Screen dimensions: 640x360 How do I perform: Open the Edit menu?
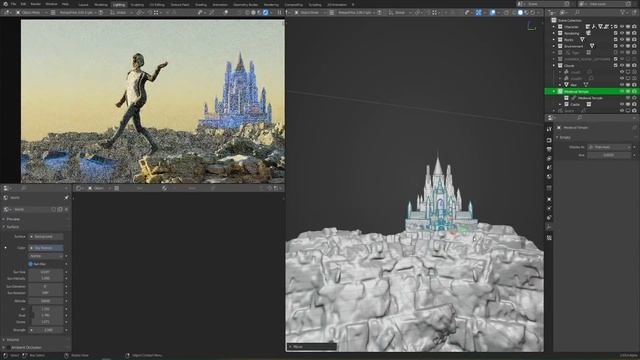(x=23, y=4)
